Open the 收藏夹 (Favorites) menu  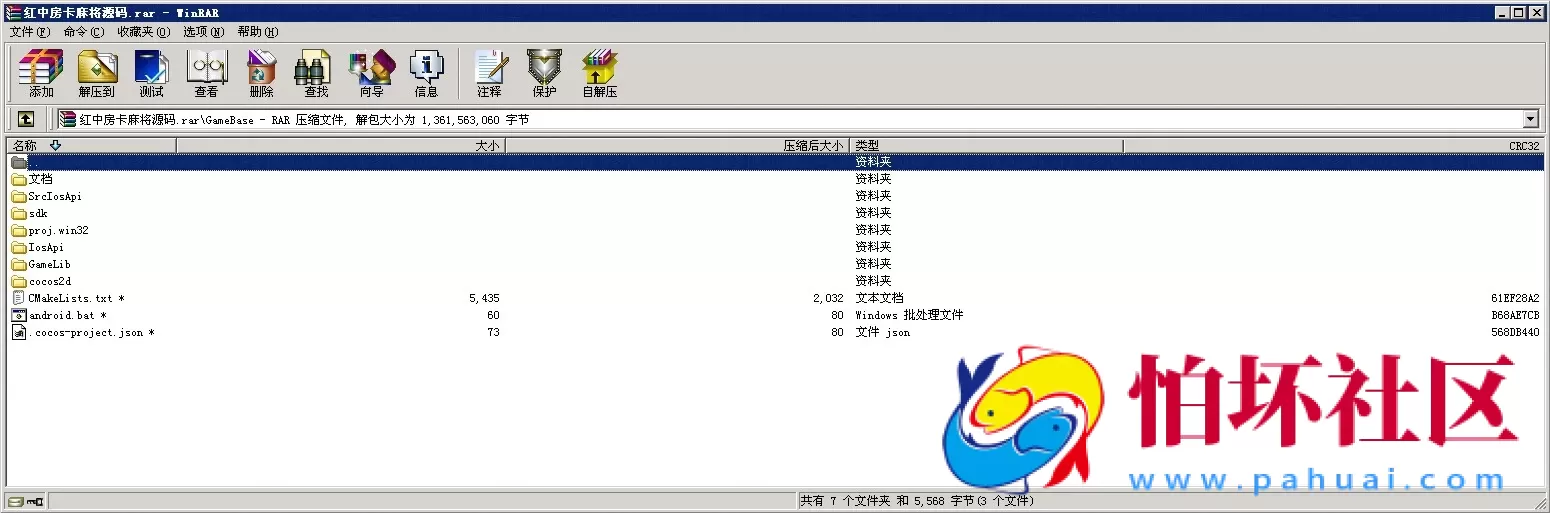point(143,32)
